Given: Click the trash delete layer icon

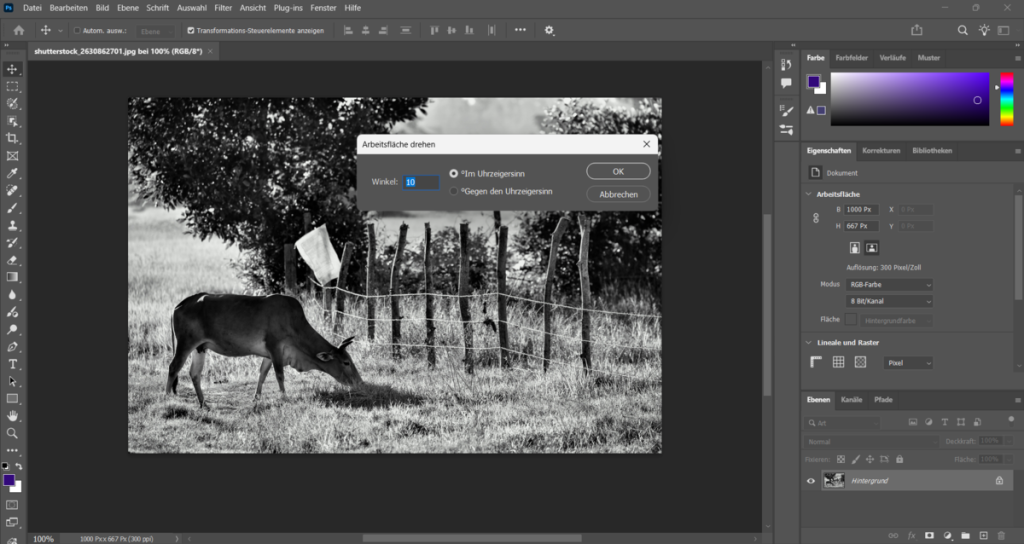Looking at the screenshot, I should pos(1002,536).
